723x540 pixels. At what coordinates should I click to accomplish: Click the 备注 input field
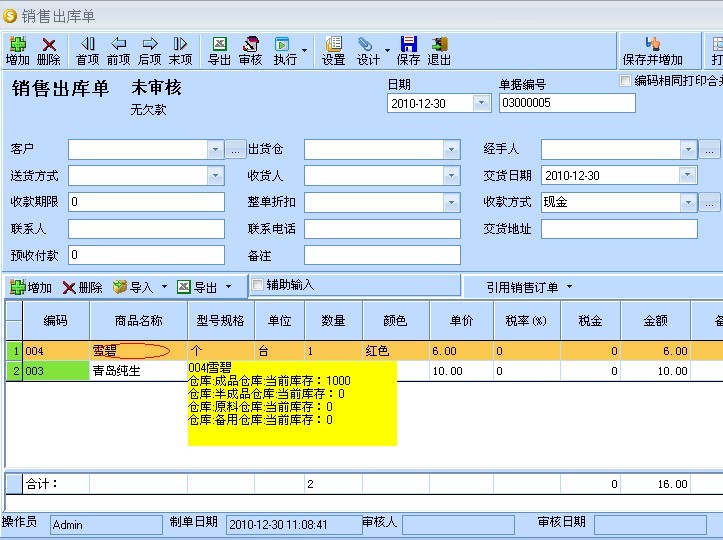(x=382, y=255)
